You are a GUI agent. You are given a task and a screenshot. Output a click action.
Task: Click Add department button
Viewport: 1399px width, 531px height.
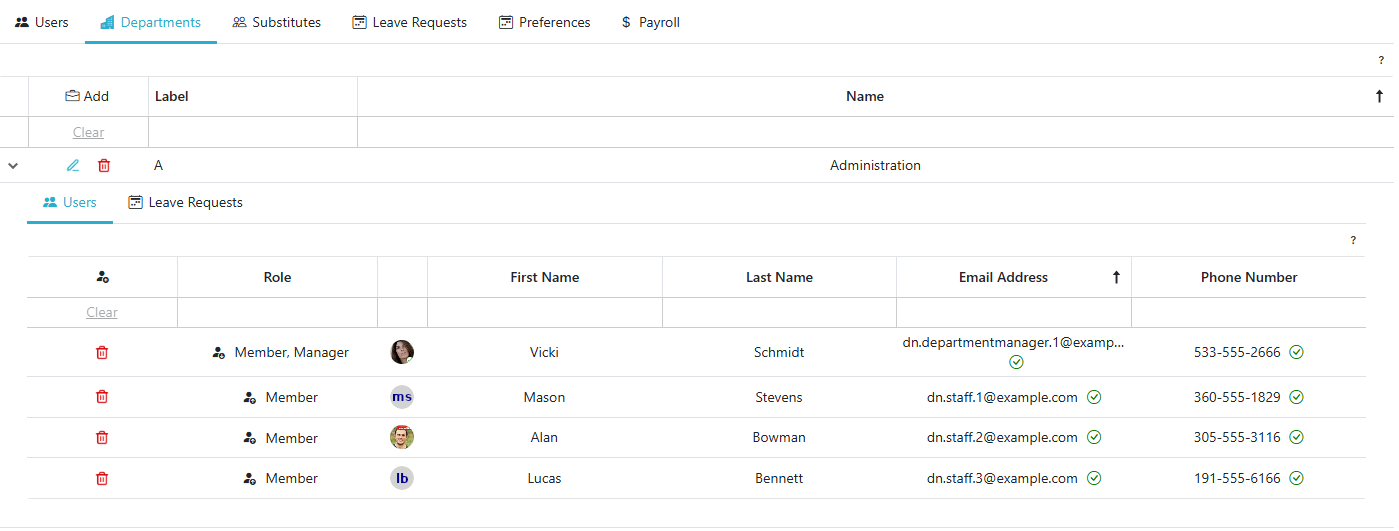(88, 97)
